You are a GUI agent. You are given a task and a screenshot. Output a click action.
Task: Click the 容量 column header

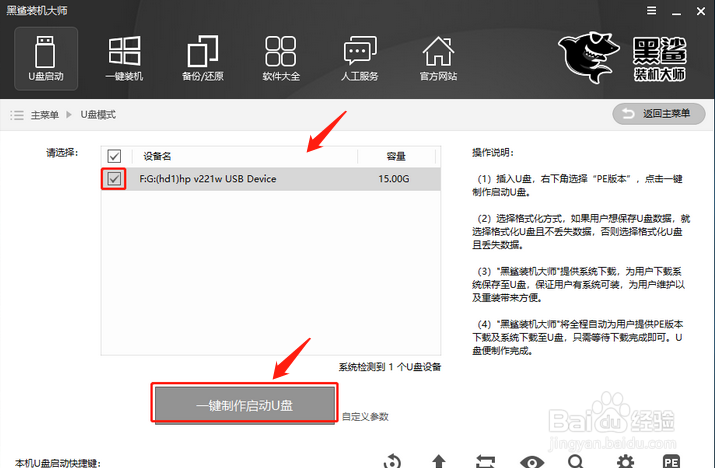(x=396, y=156)
